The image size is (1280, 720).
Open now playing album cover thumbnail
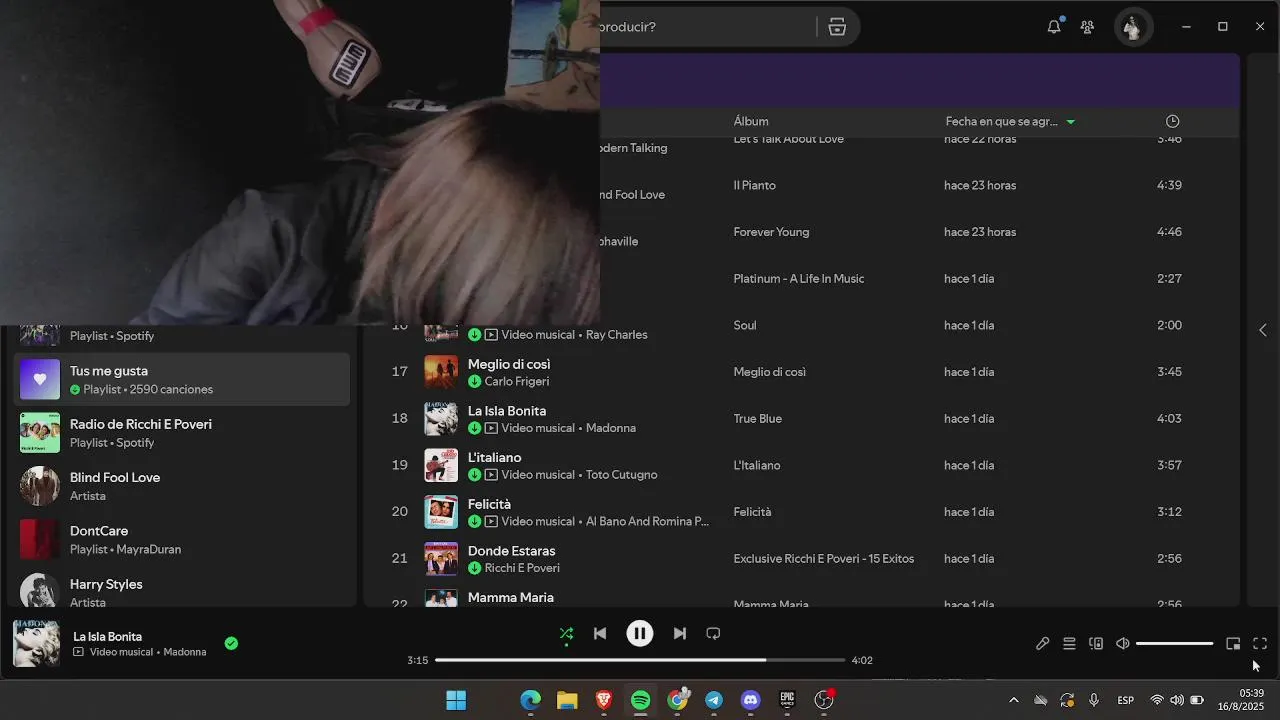pos(36,643)
